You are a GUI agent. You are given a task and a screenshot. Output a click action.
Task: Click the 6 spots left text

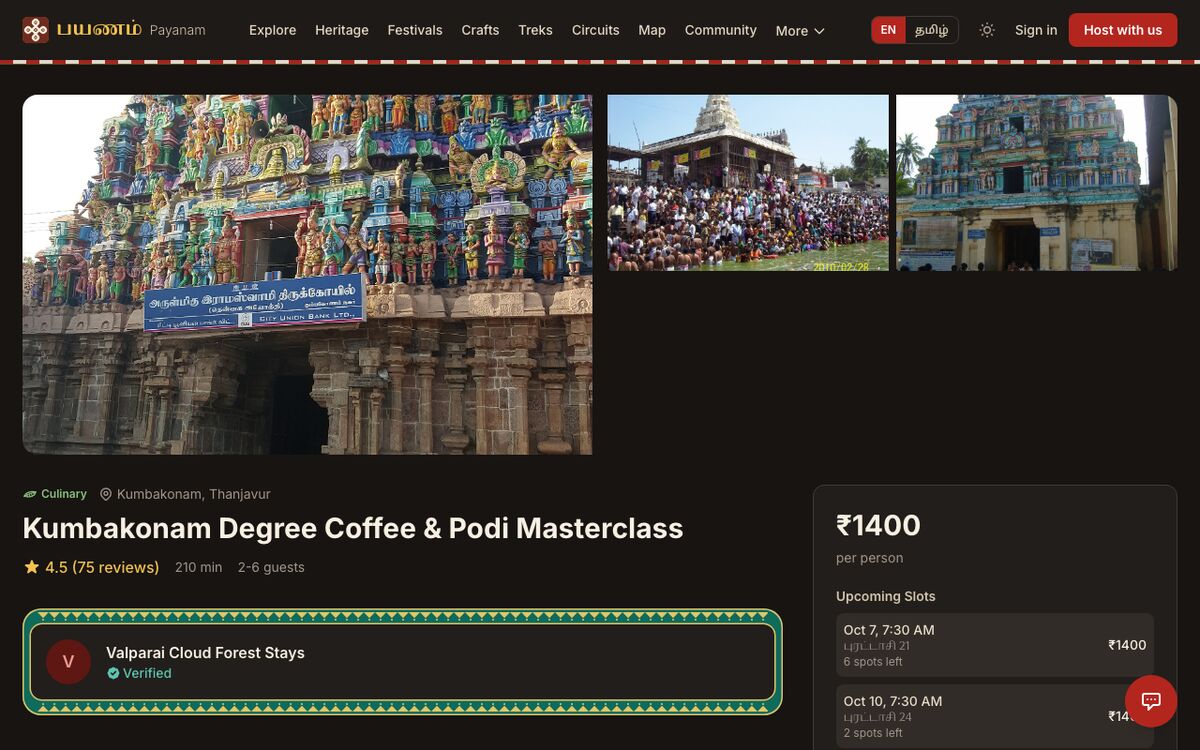873,662
